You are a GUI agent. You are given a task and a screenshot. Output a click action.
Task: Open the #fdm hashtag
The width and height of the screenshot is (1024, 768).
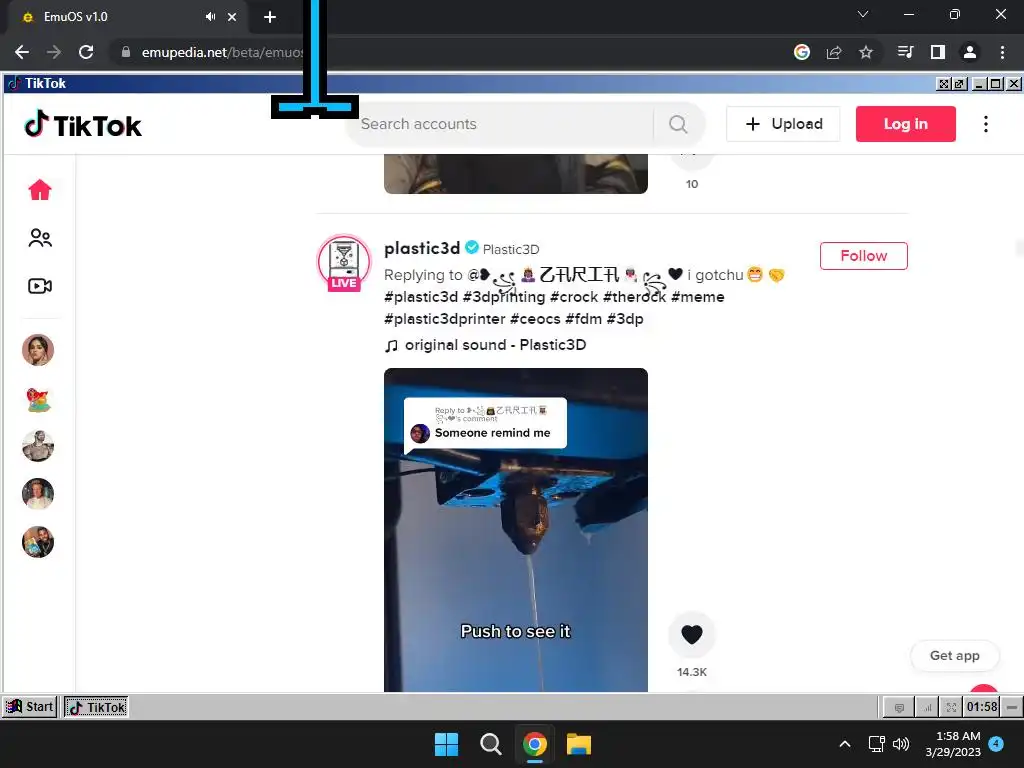583,319
